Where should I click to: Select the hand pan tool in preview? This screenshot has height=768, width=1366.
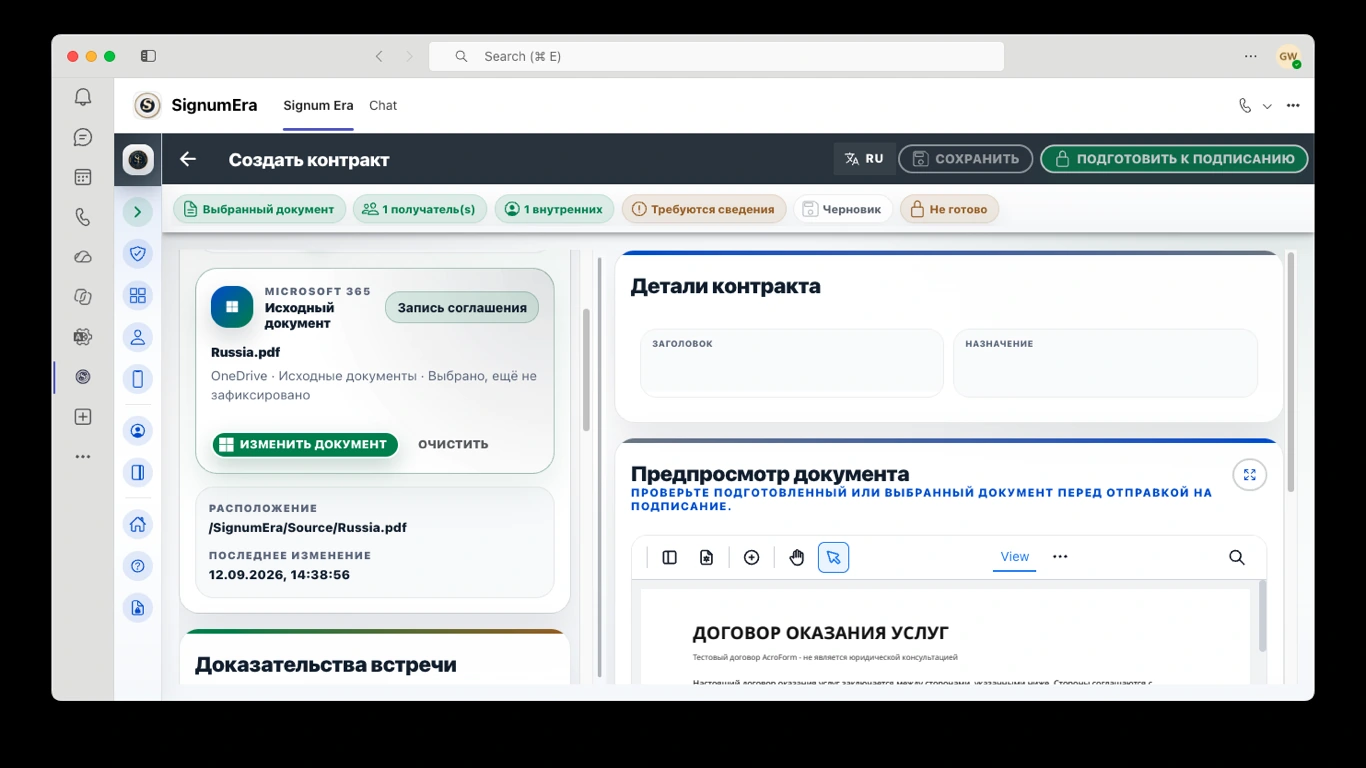click(797, 557)
